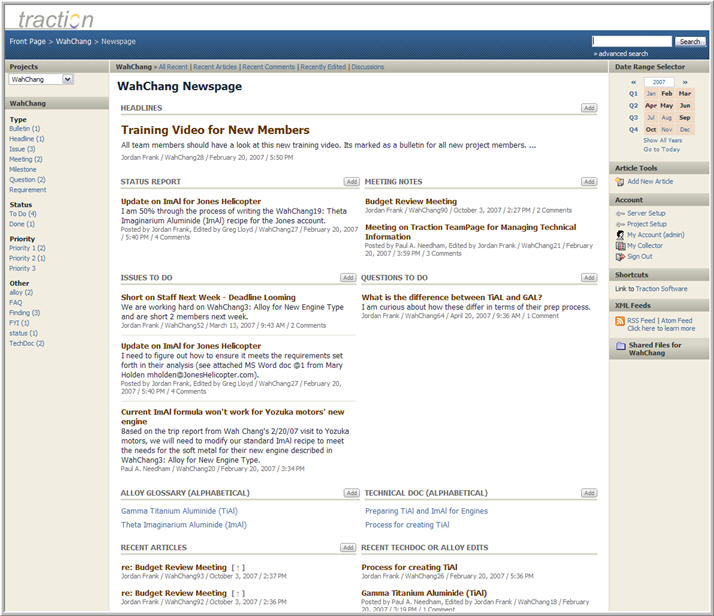This screenshot has height=616, width=714.
Task: Click into the search text field
Action: click(x=632, y=41)
